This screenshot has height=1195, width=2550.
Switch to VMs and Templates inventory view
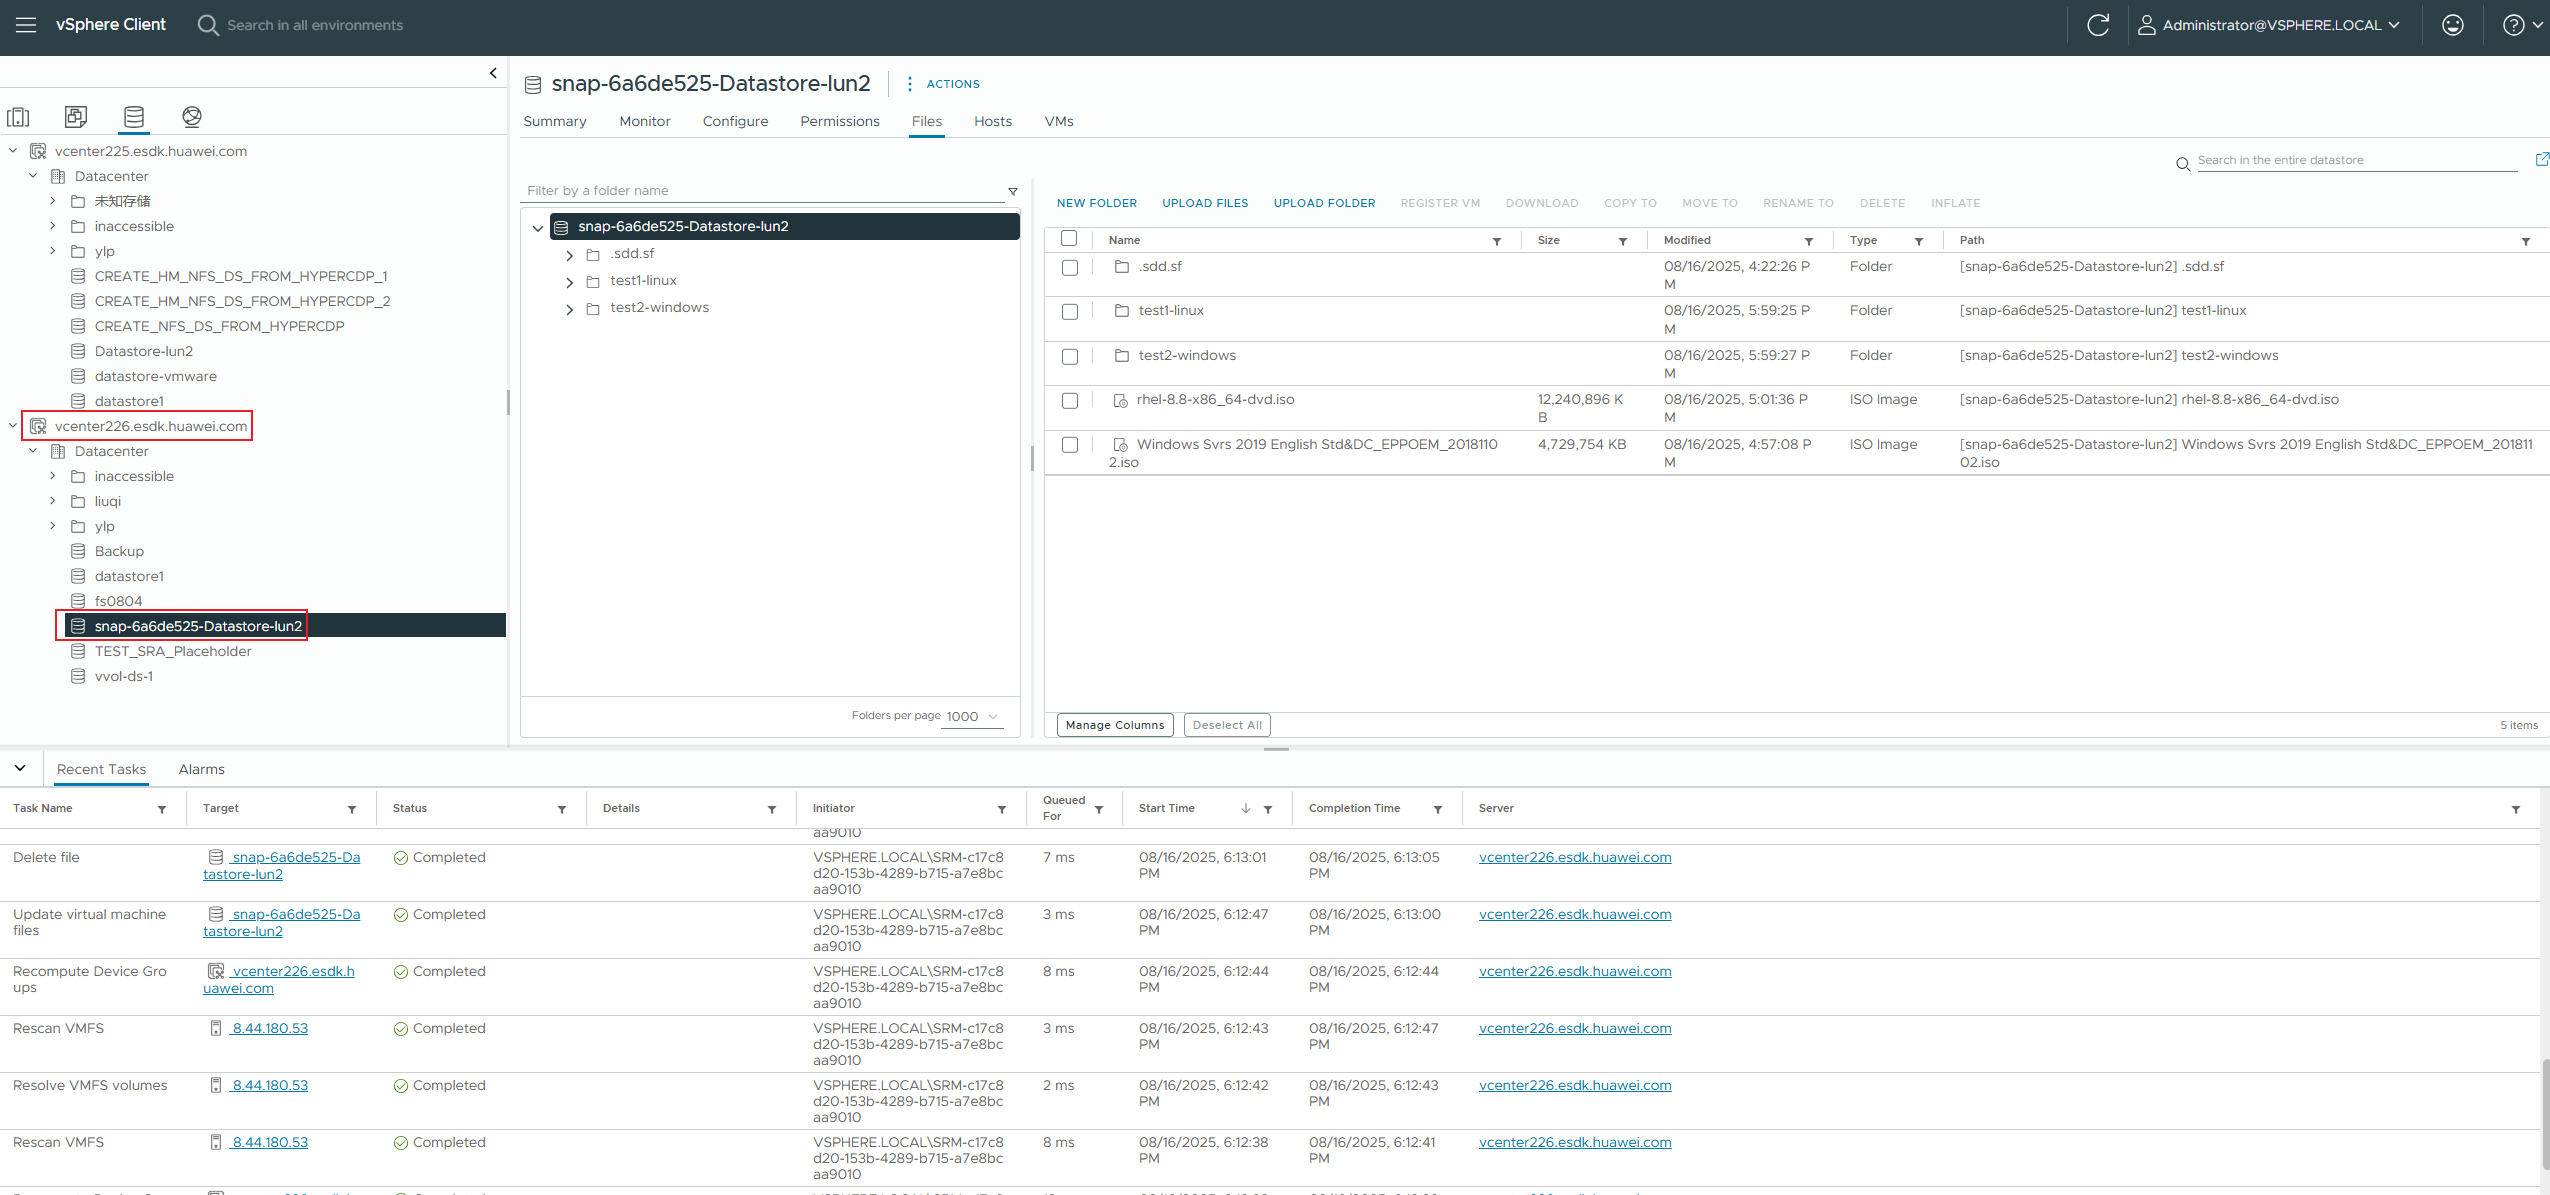click(x=76, y=117)
